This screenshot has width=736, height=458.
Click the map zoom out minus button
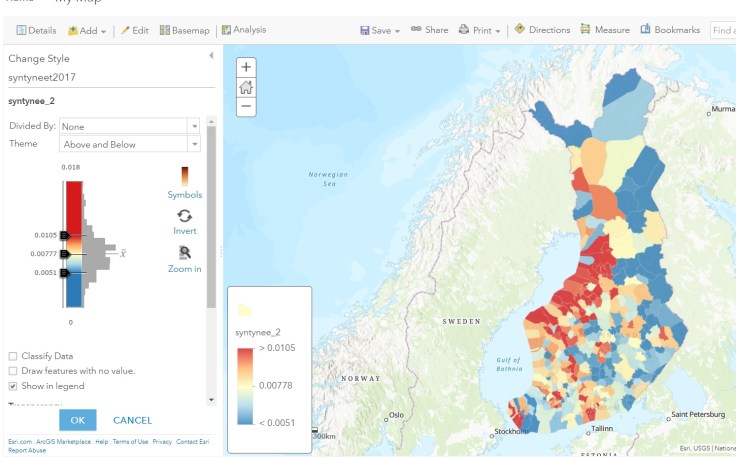[x=247, y=106]
